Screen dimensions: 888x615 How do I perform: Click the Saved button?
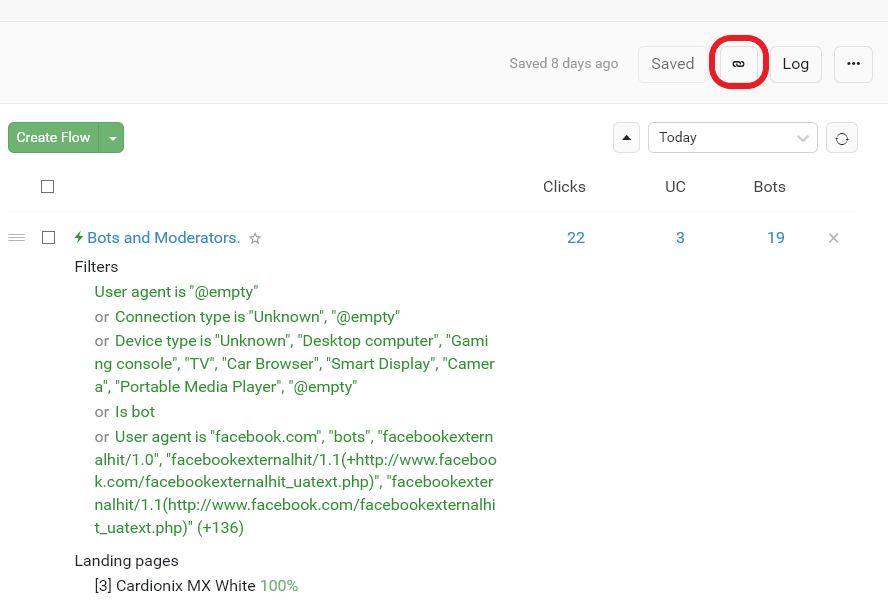pyautogui.click(x=672, y=63)
